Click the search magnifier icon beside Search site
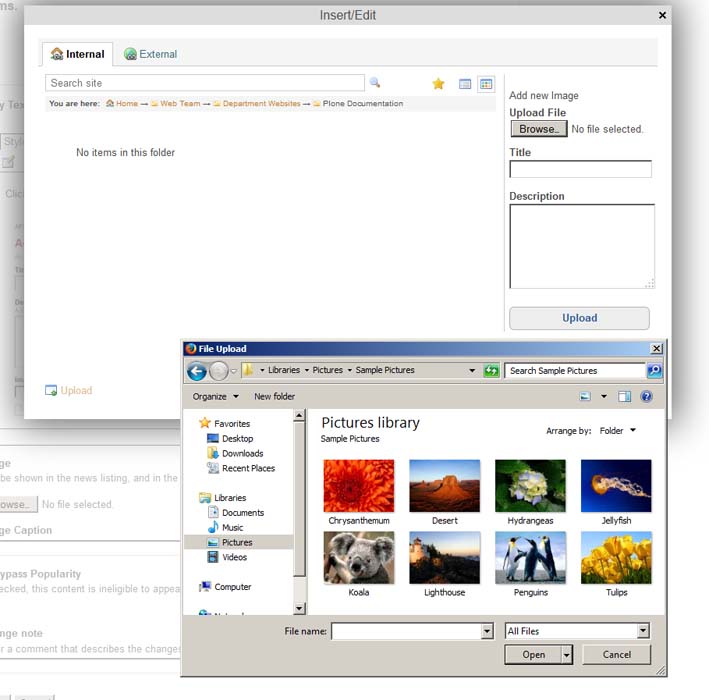Screen dimensions: 709x700 click(x=375, y=83)
